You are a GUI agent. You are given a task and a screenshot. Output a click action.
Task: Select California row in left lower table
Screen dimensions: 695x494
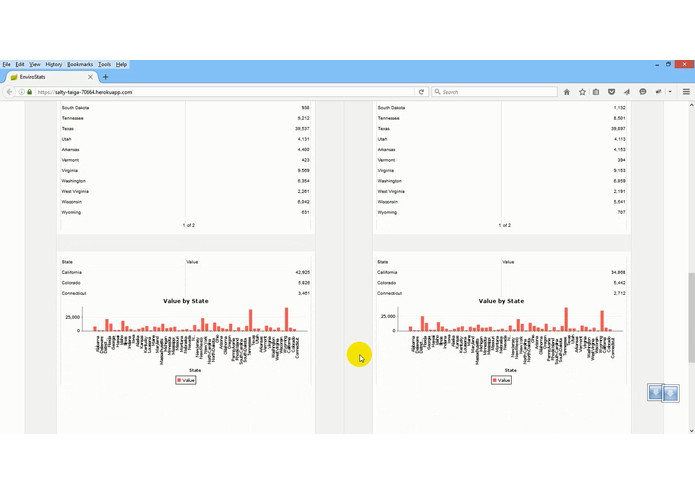185,272
